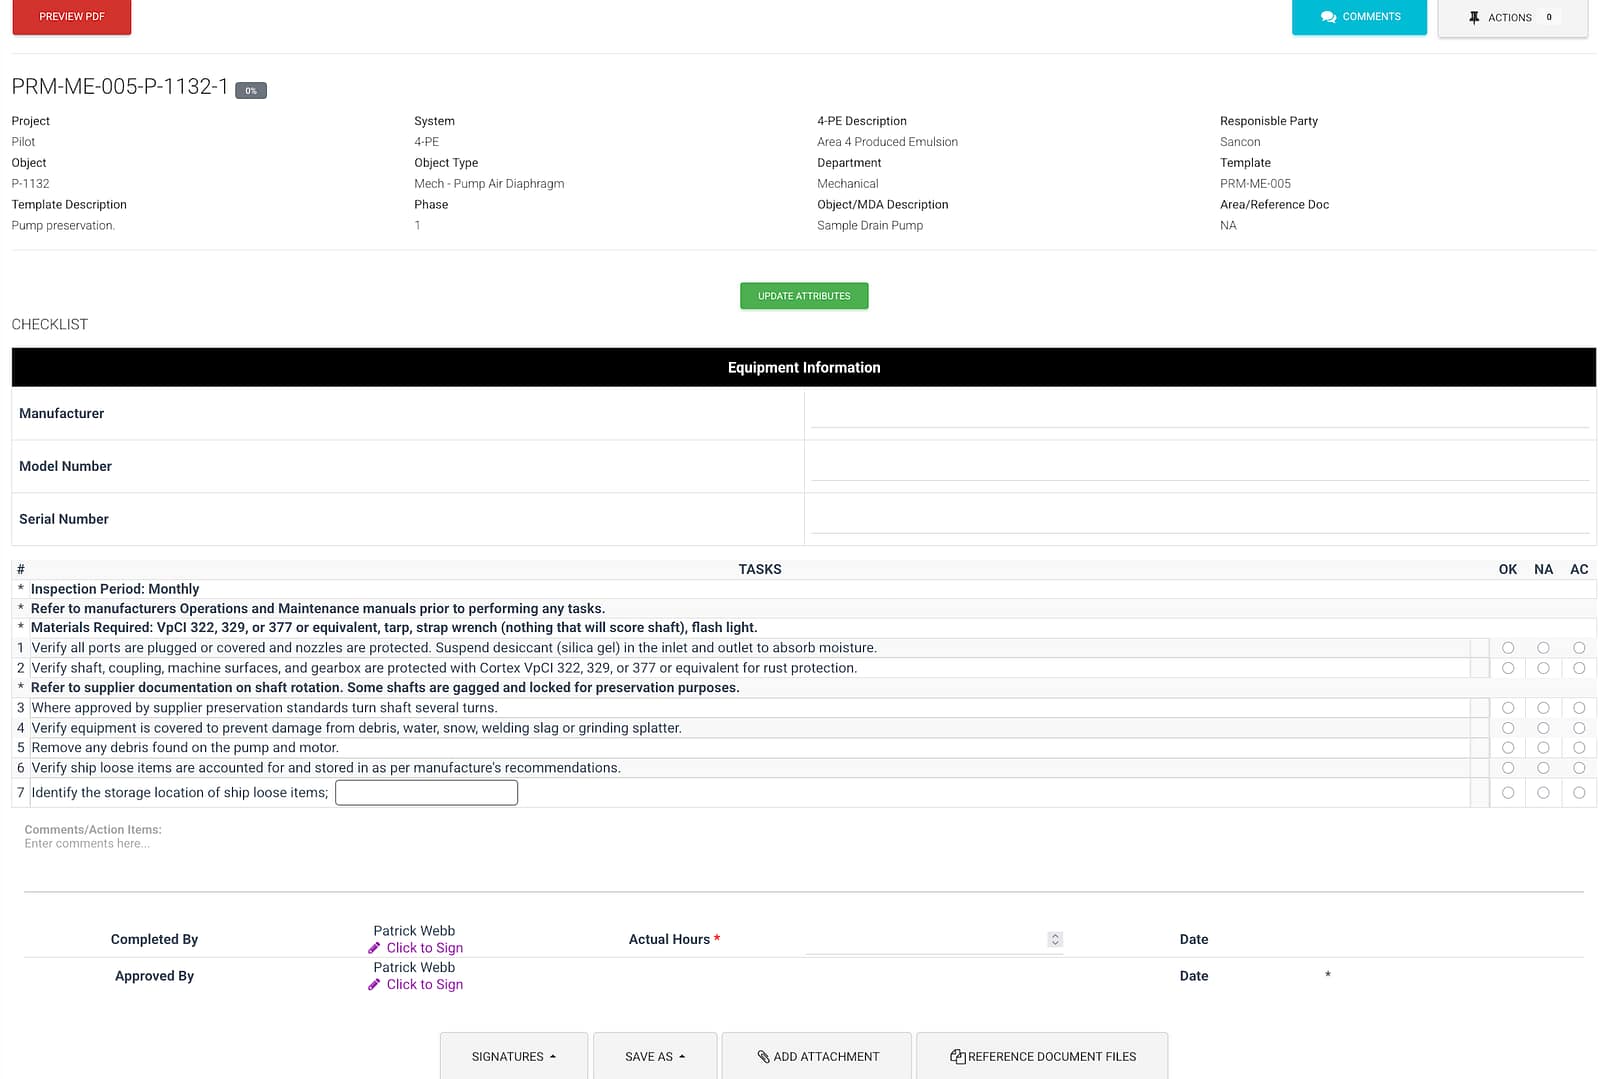Click pencil icon beside Approved By signature

point(374,985)
